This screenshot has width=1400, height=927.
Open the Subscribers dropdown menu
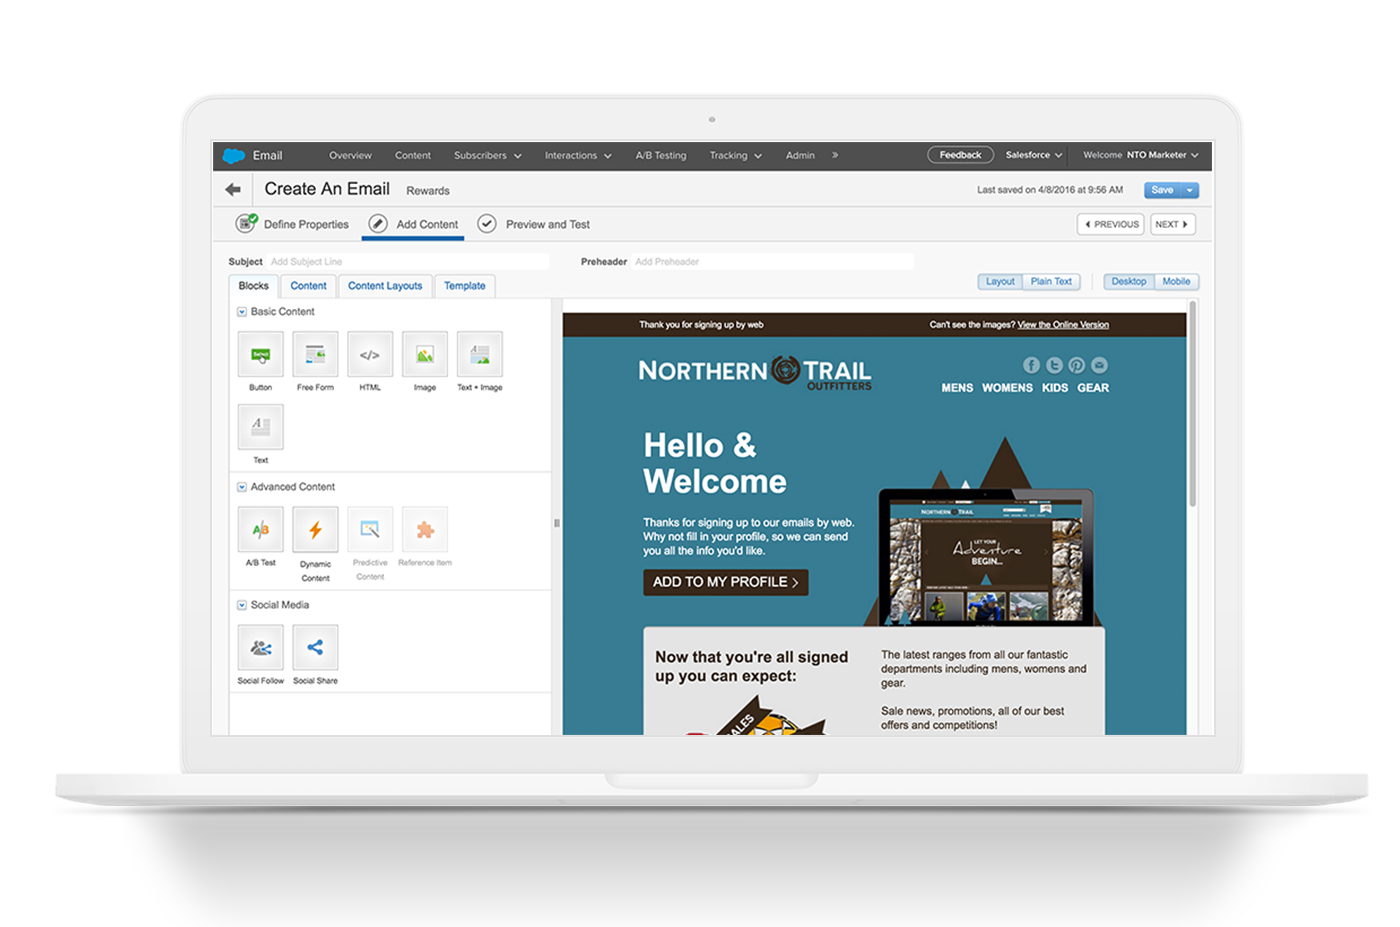487,155
